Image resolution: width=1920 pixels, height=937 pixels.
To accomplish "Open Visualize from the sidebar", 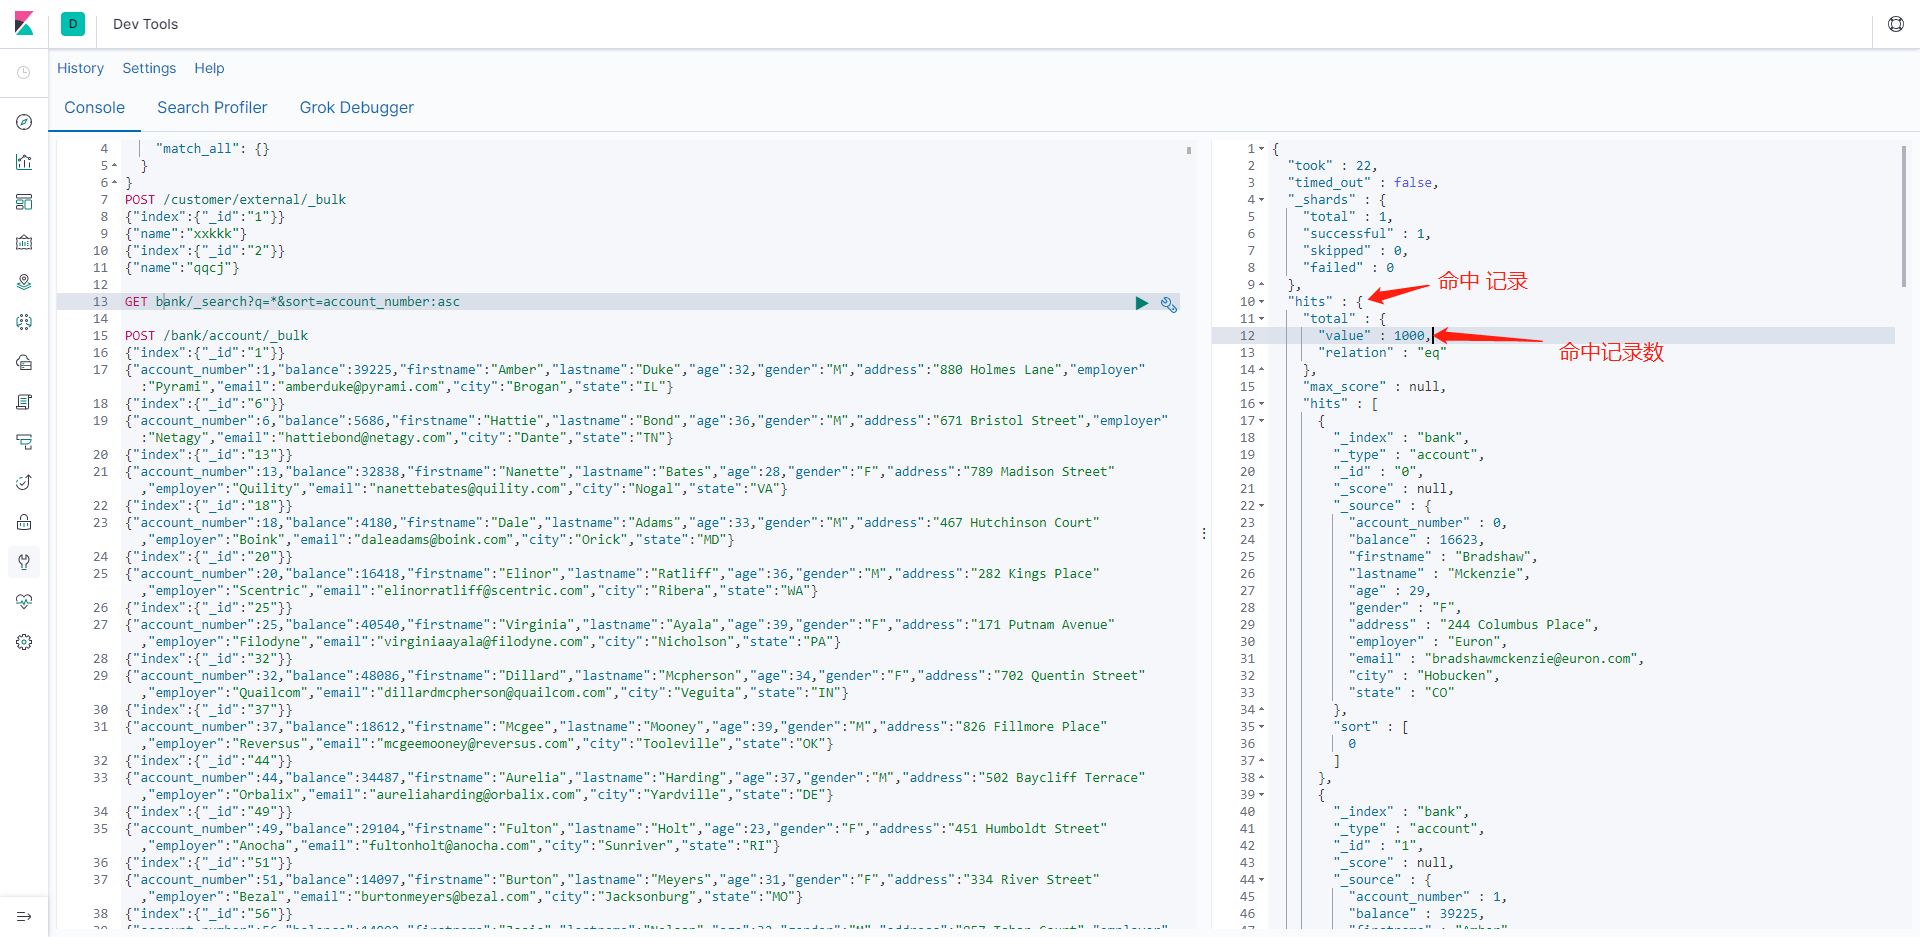I will (x=24, y=162).
